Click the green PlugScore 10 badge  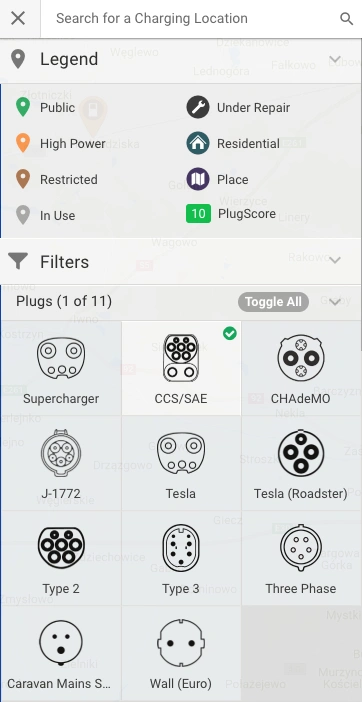[198, 214]
